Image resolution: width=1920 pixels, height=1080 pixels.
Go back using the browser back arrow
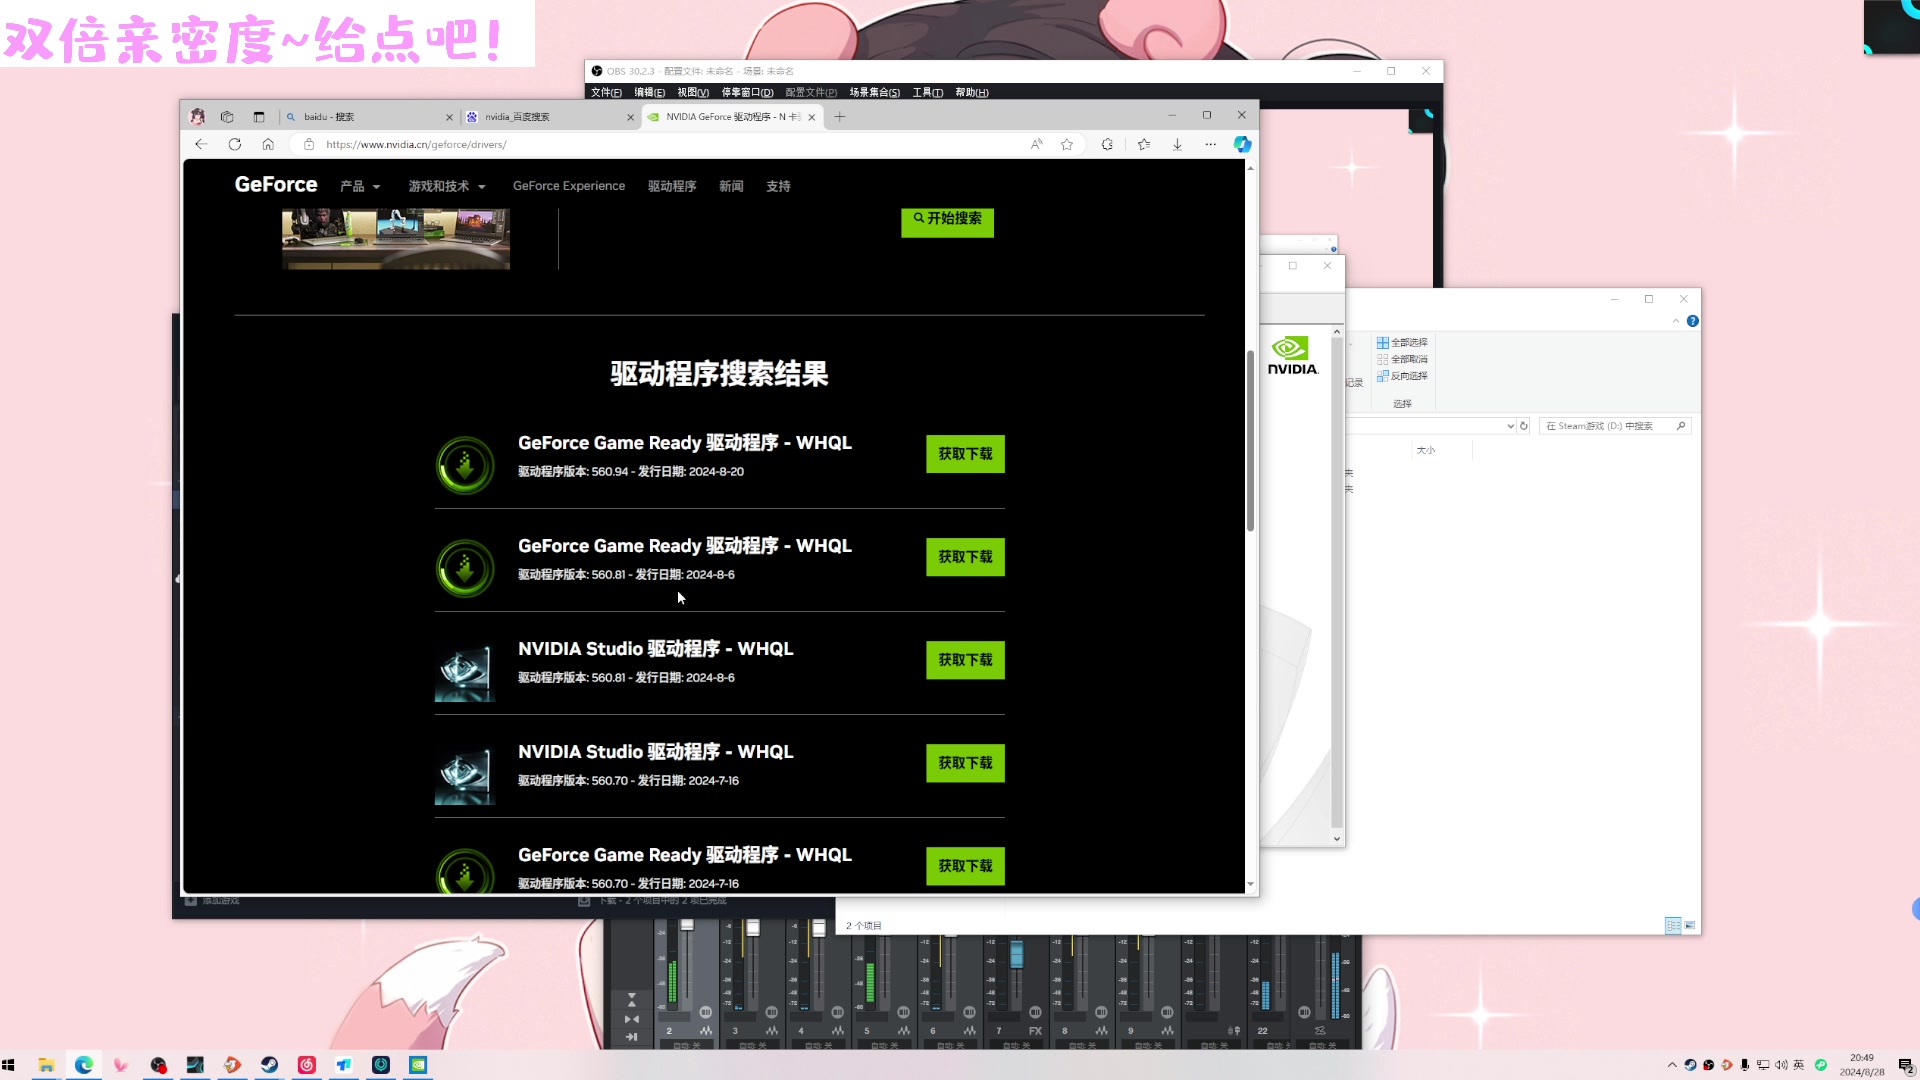pos(201,144)
